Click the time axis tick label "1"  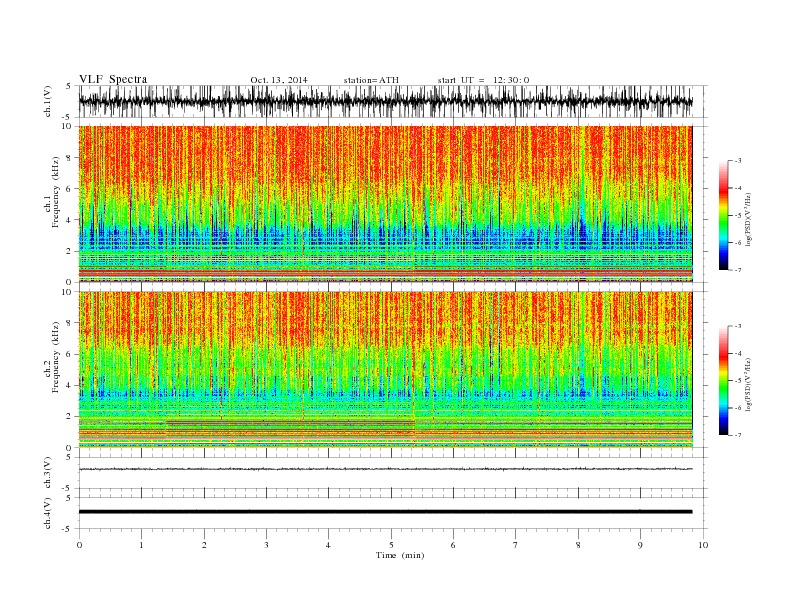(x=141, y=545)
